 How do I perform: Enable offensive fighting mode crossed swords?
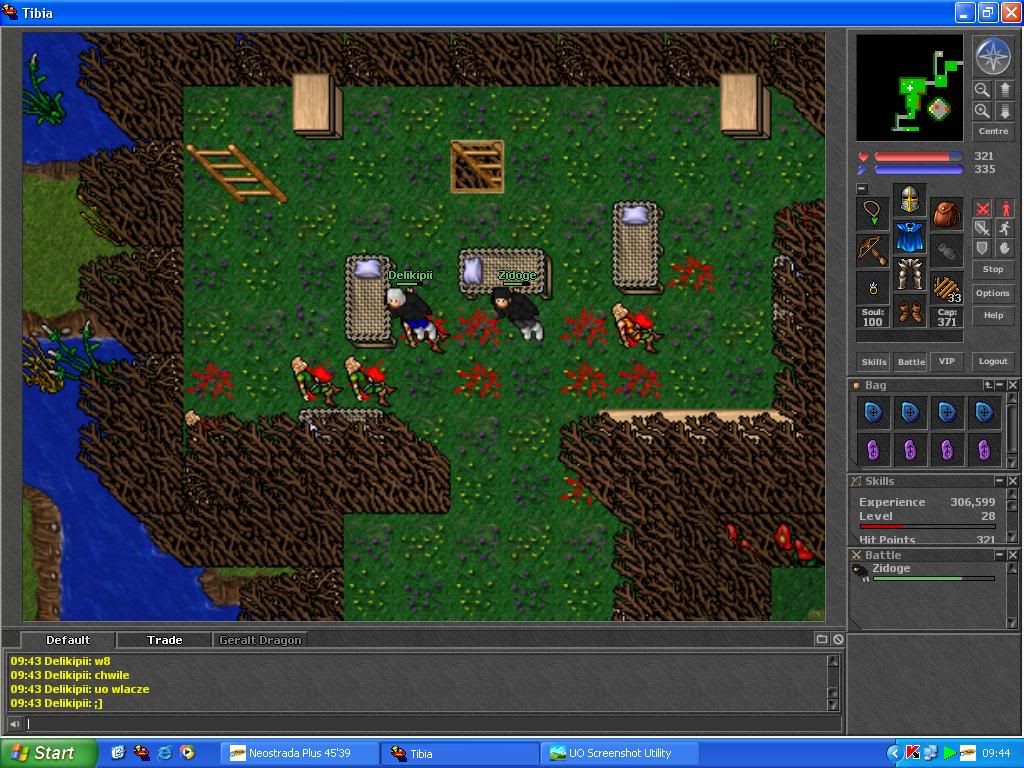pos(982,209)
